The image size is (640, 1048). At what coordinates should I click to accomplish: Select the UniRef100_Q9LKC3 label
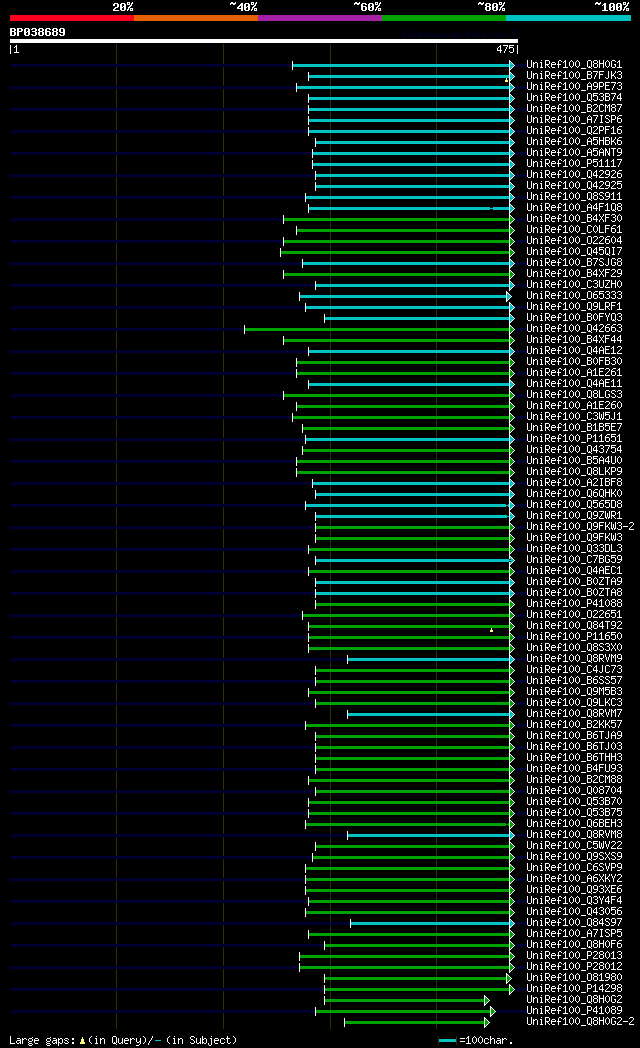click(574, 703)
